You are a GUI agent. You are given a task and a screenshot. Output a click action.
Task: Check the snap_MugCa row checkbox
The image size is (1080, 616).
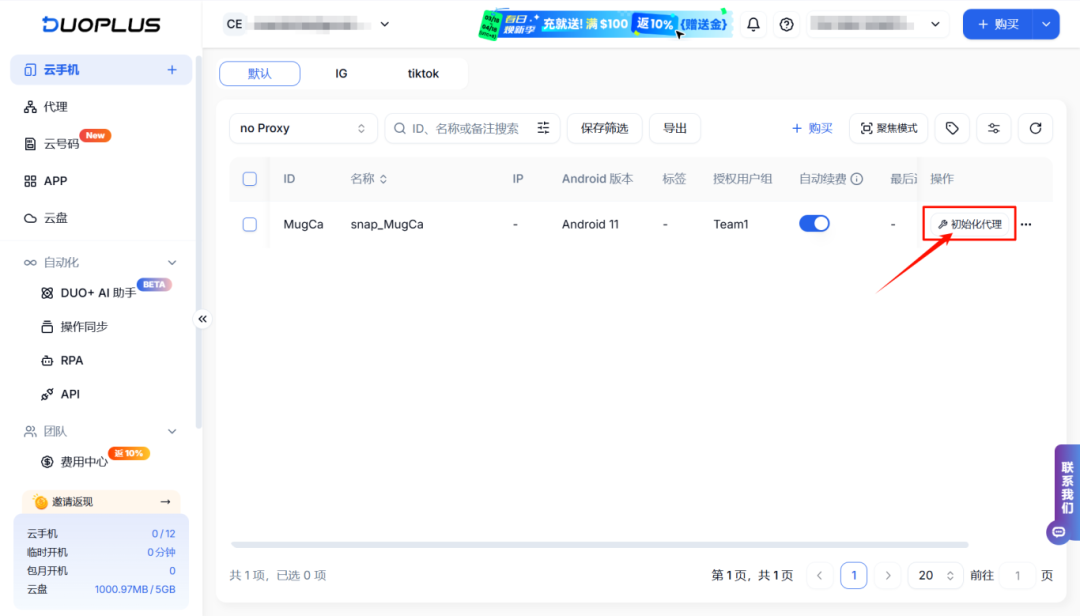tap(249, 224)
